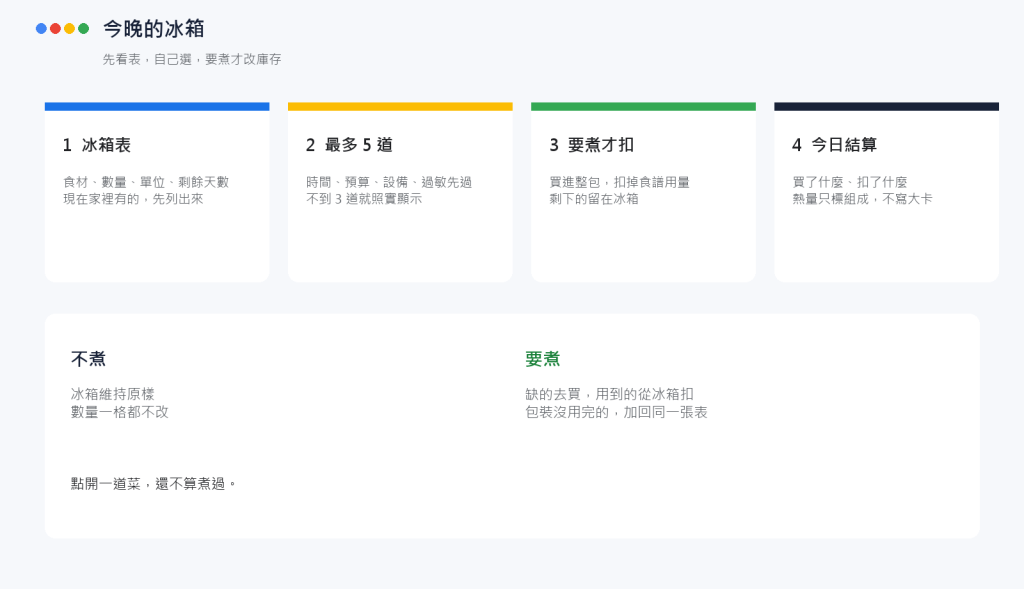The width and height of the screenshot is (1024, 589).
Task: Click text 數量一格都不改
Action: click(x=120, y=412)
